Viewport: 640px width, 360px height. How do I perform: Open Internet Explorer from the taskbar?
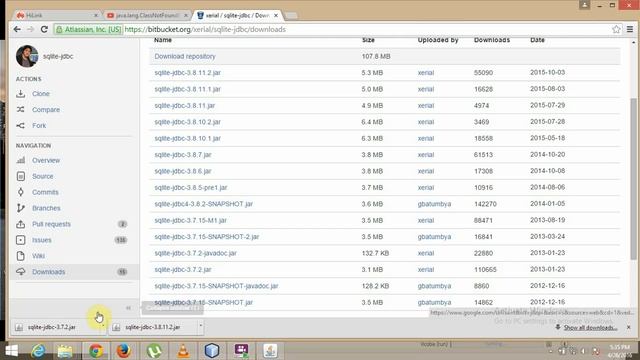(38, 351)
